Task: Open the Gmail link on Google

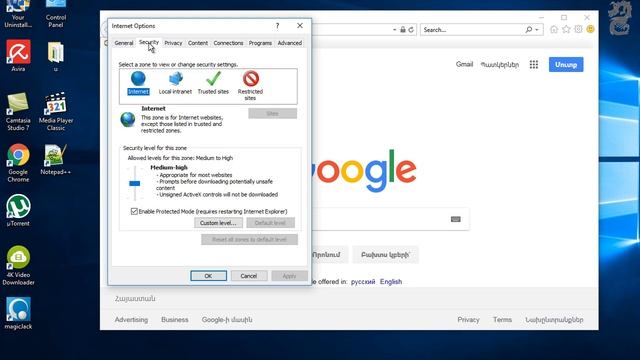Action: [x=464, y=64]
